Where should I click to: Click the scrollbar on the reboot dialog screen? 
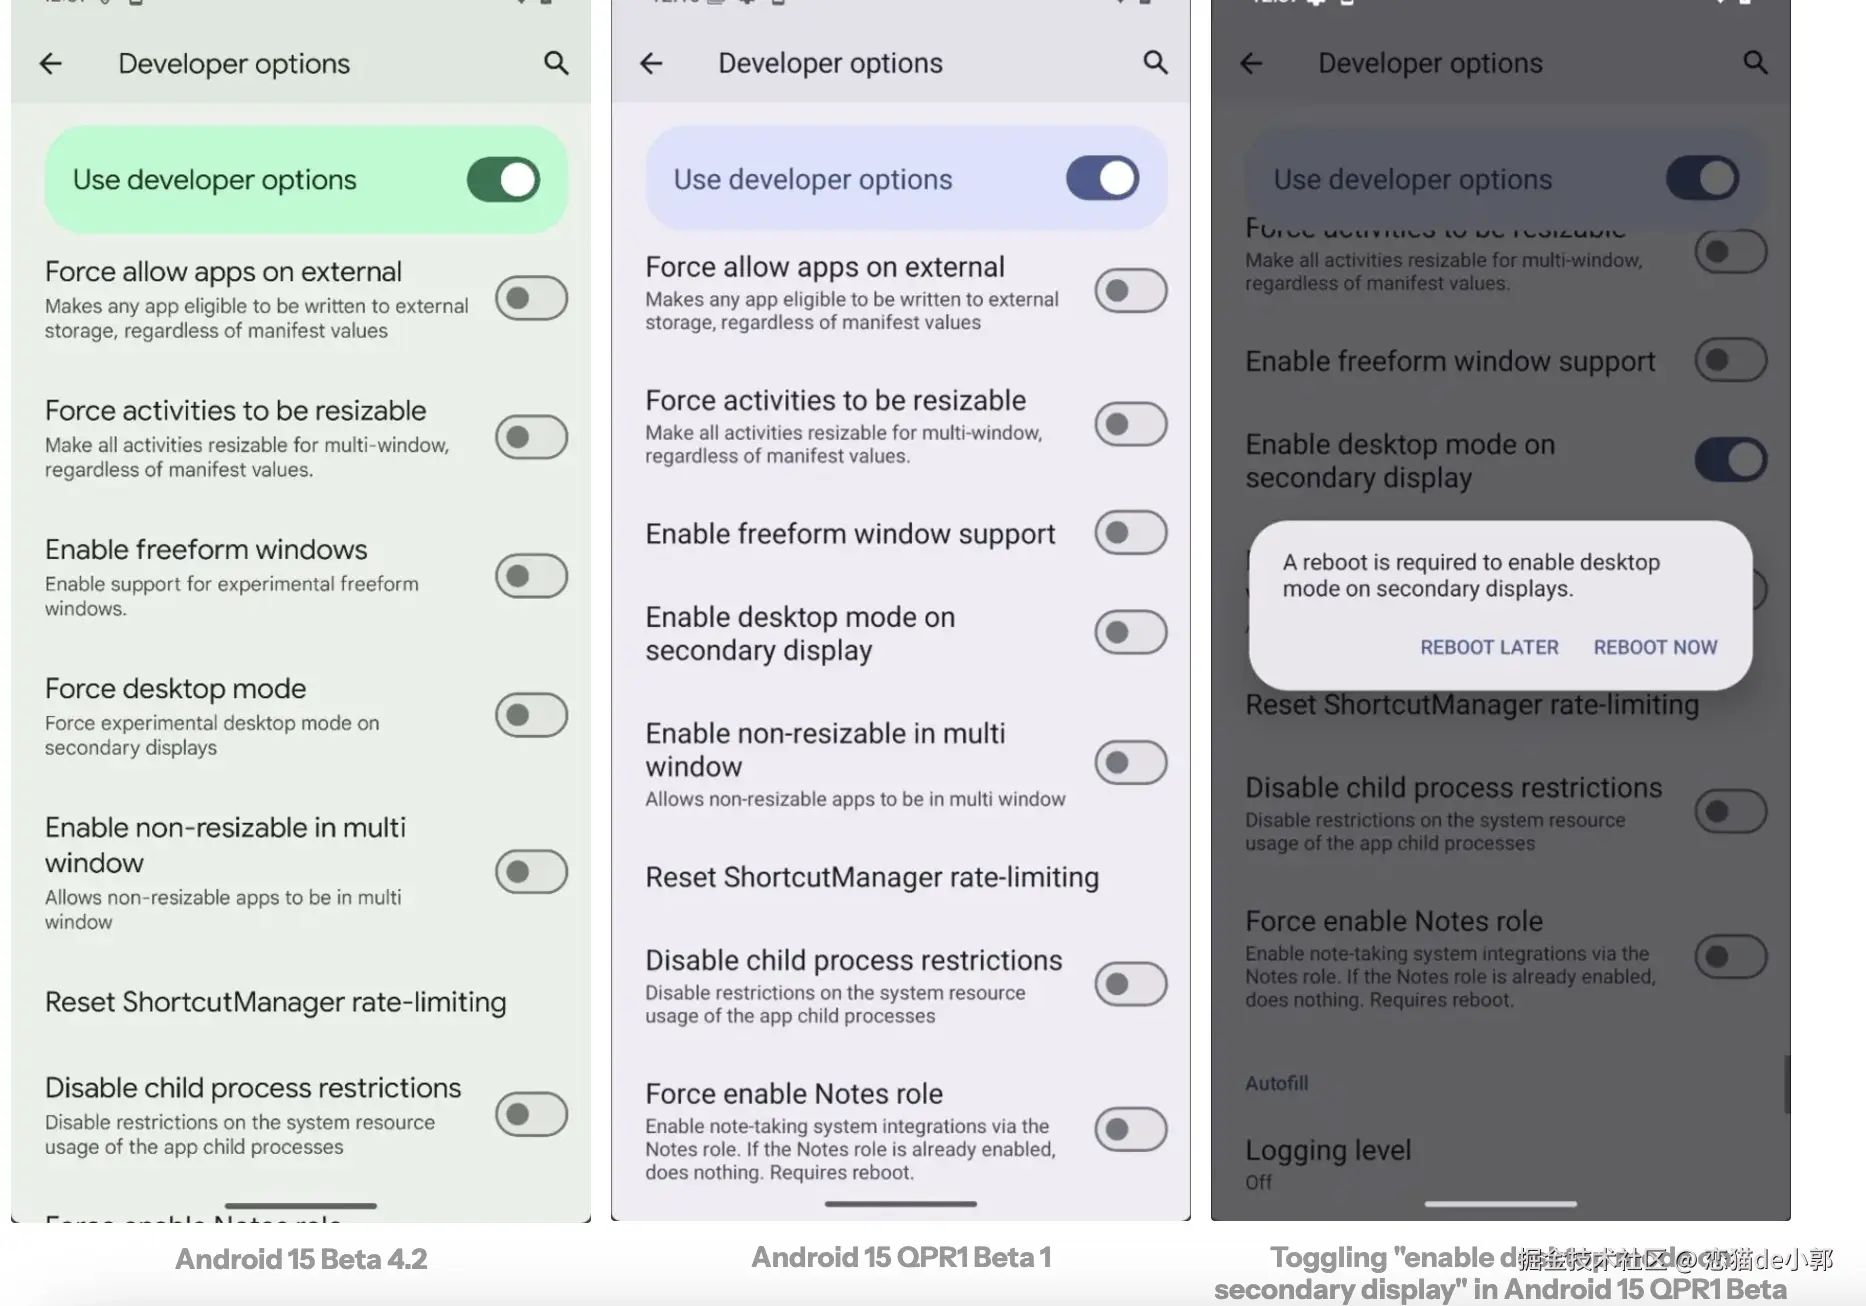click(x=1786, y=1084)
